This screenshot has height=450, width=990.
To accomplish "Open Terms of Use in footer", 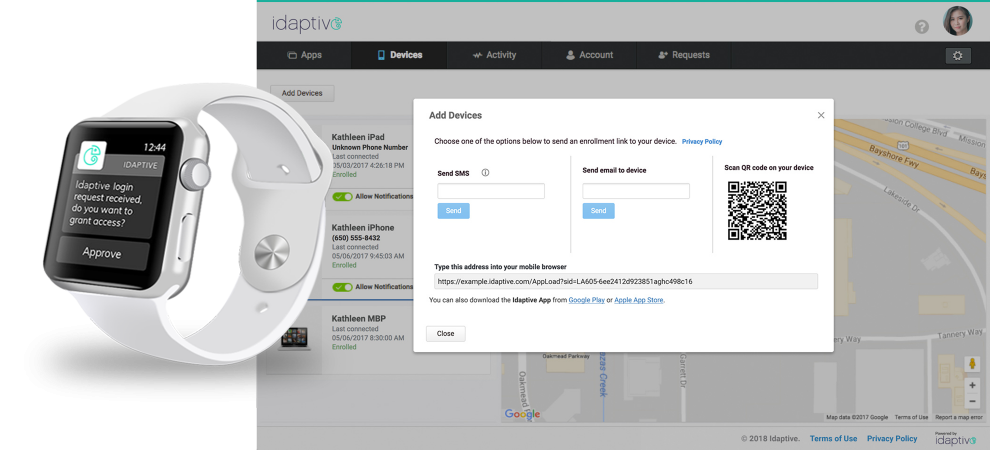I will point(833,439).
